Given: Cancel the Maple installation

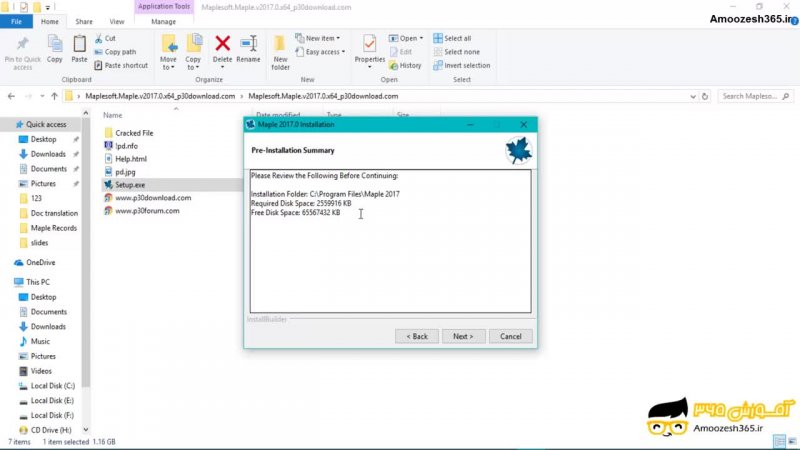Looking at the screenshot, I should click(x=510, y=336).
